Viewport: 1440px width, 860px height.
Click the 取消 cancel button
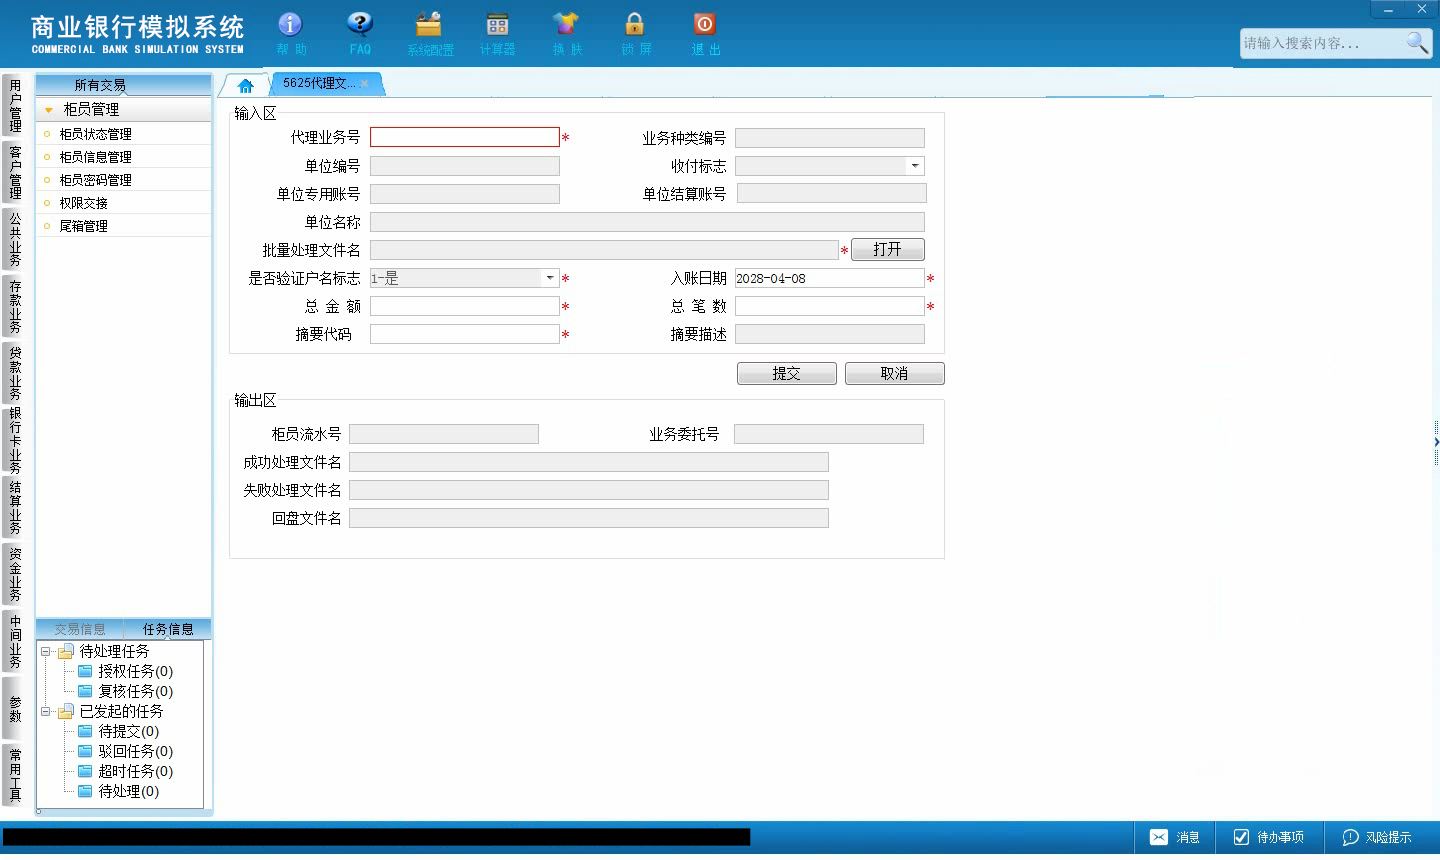click(x=894, y=373)
